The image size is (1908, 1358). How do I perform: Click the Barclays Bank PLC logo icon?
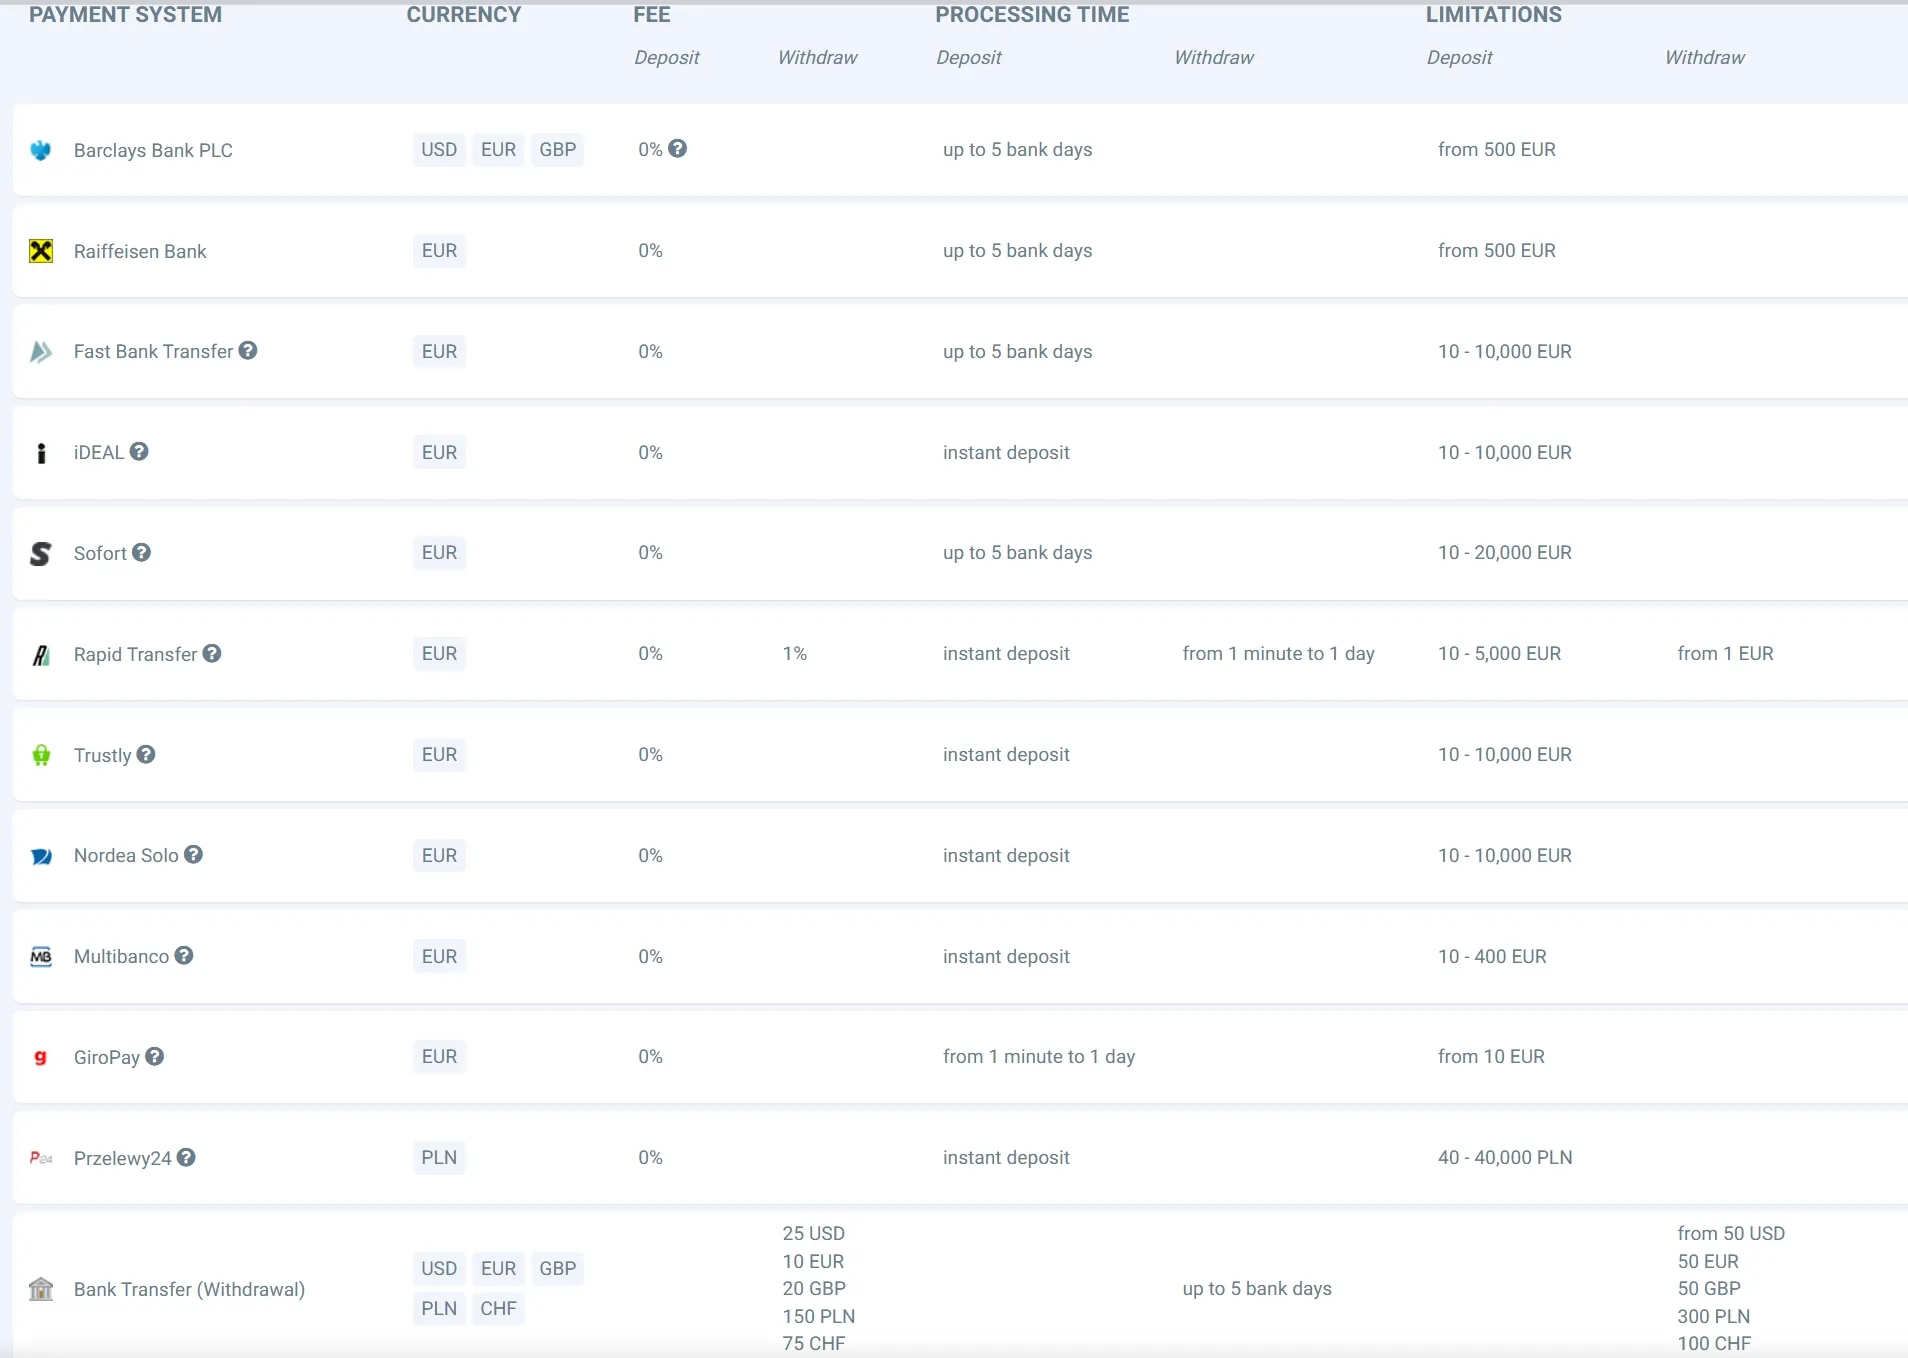tap(41, 151)
